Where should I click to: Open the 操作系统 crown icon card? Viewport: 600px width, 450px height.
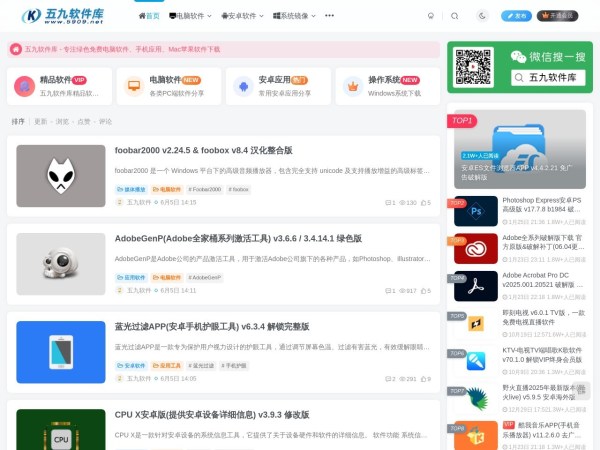pyautogui.click(x=352, y=87)
